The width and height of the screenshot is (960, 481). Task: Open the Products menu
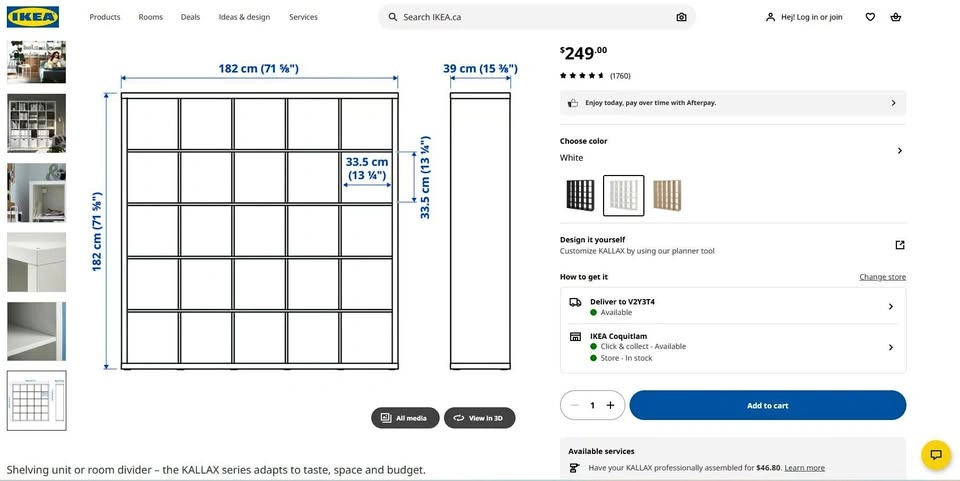pyautogui.click(x=105, y=17)
